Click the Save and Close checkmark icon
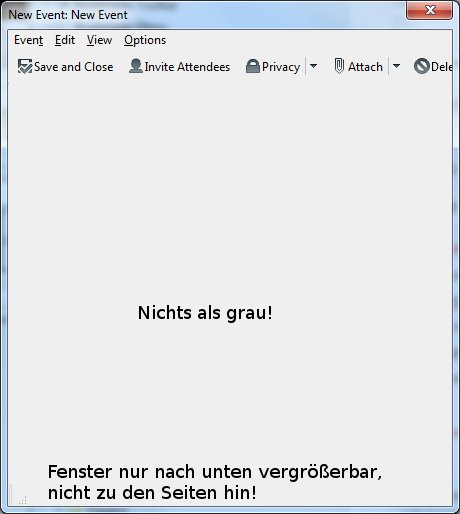Screen dimensions: 460x514 (25, 66)
